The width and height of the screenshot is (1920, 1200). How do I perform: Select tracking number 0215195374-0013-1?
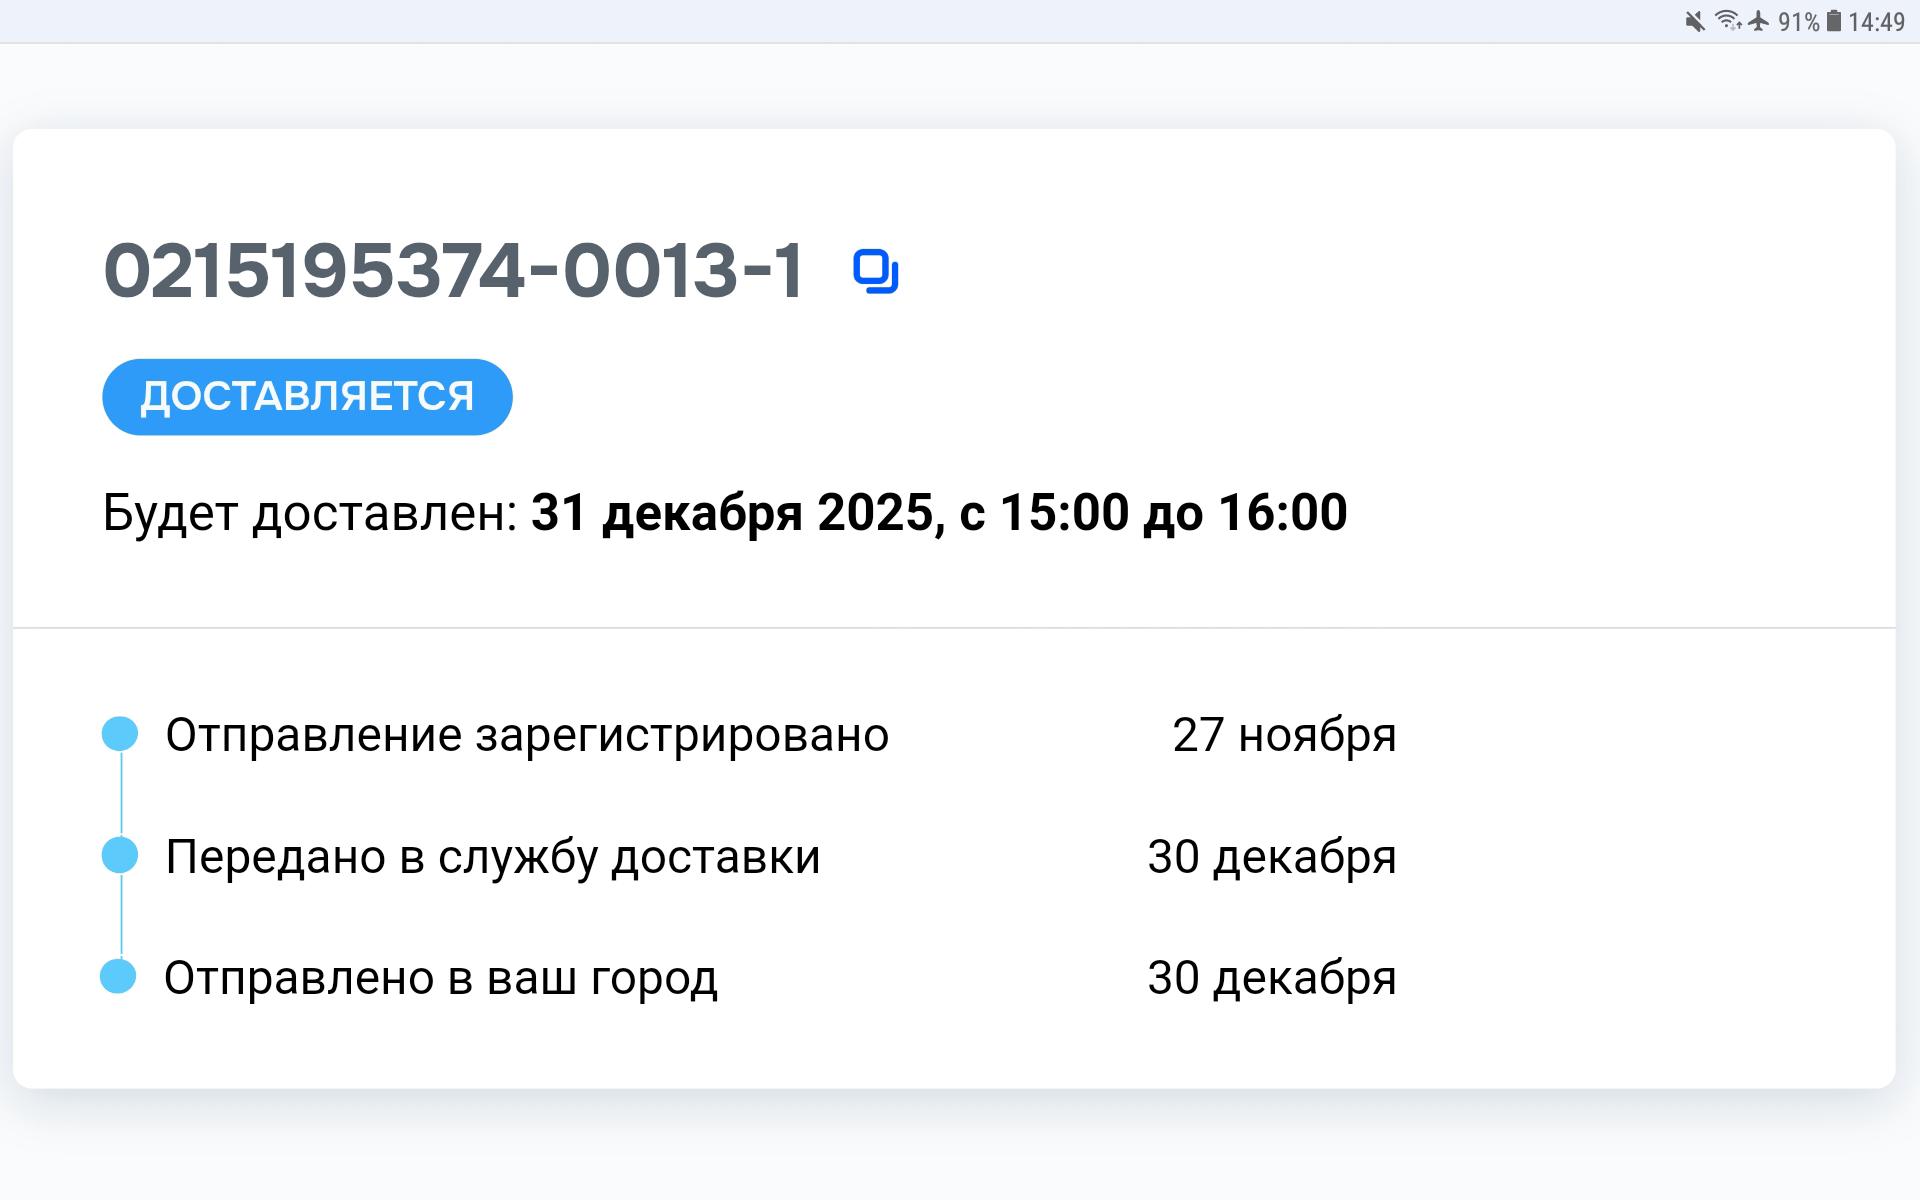coord(453,271)
